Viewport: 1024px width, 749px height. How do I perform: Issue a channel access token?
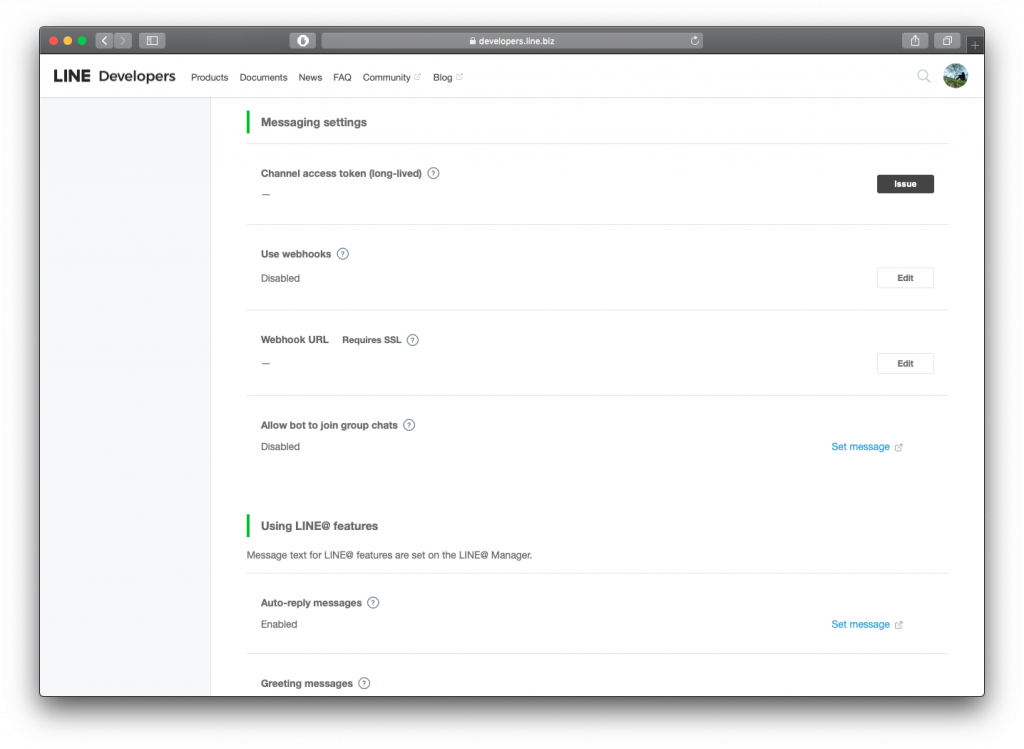(x=905, y=184)
